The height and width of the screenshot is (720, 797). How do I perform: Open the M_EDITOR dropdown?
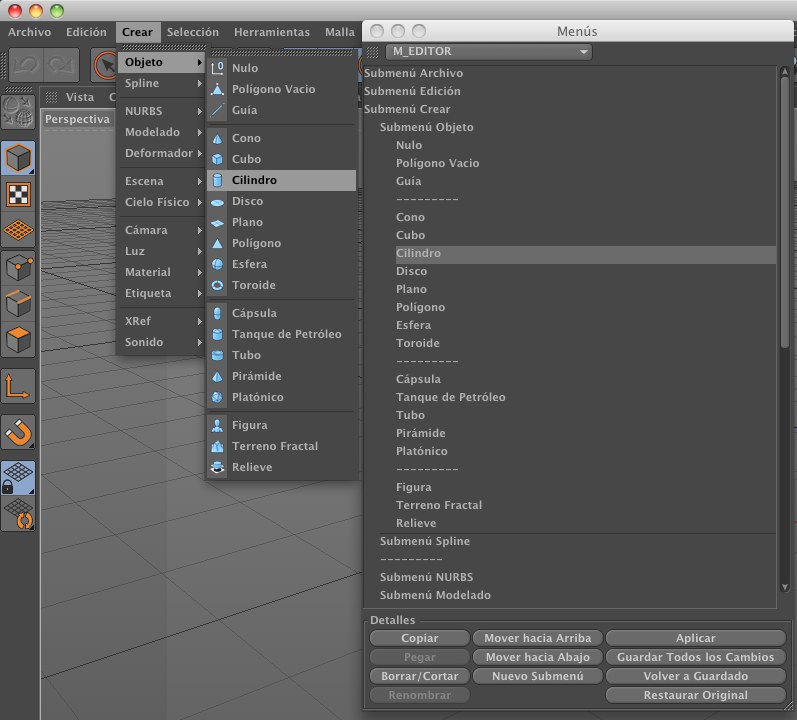pyautogui.click(x=488, y=52)
